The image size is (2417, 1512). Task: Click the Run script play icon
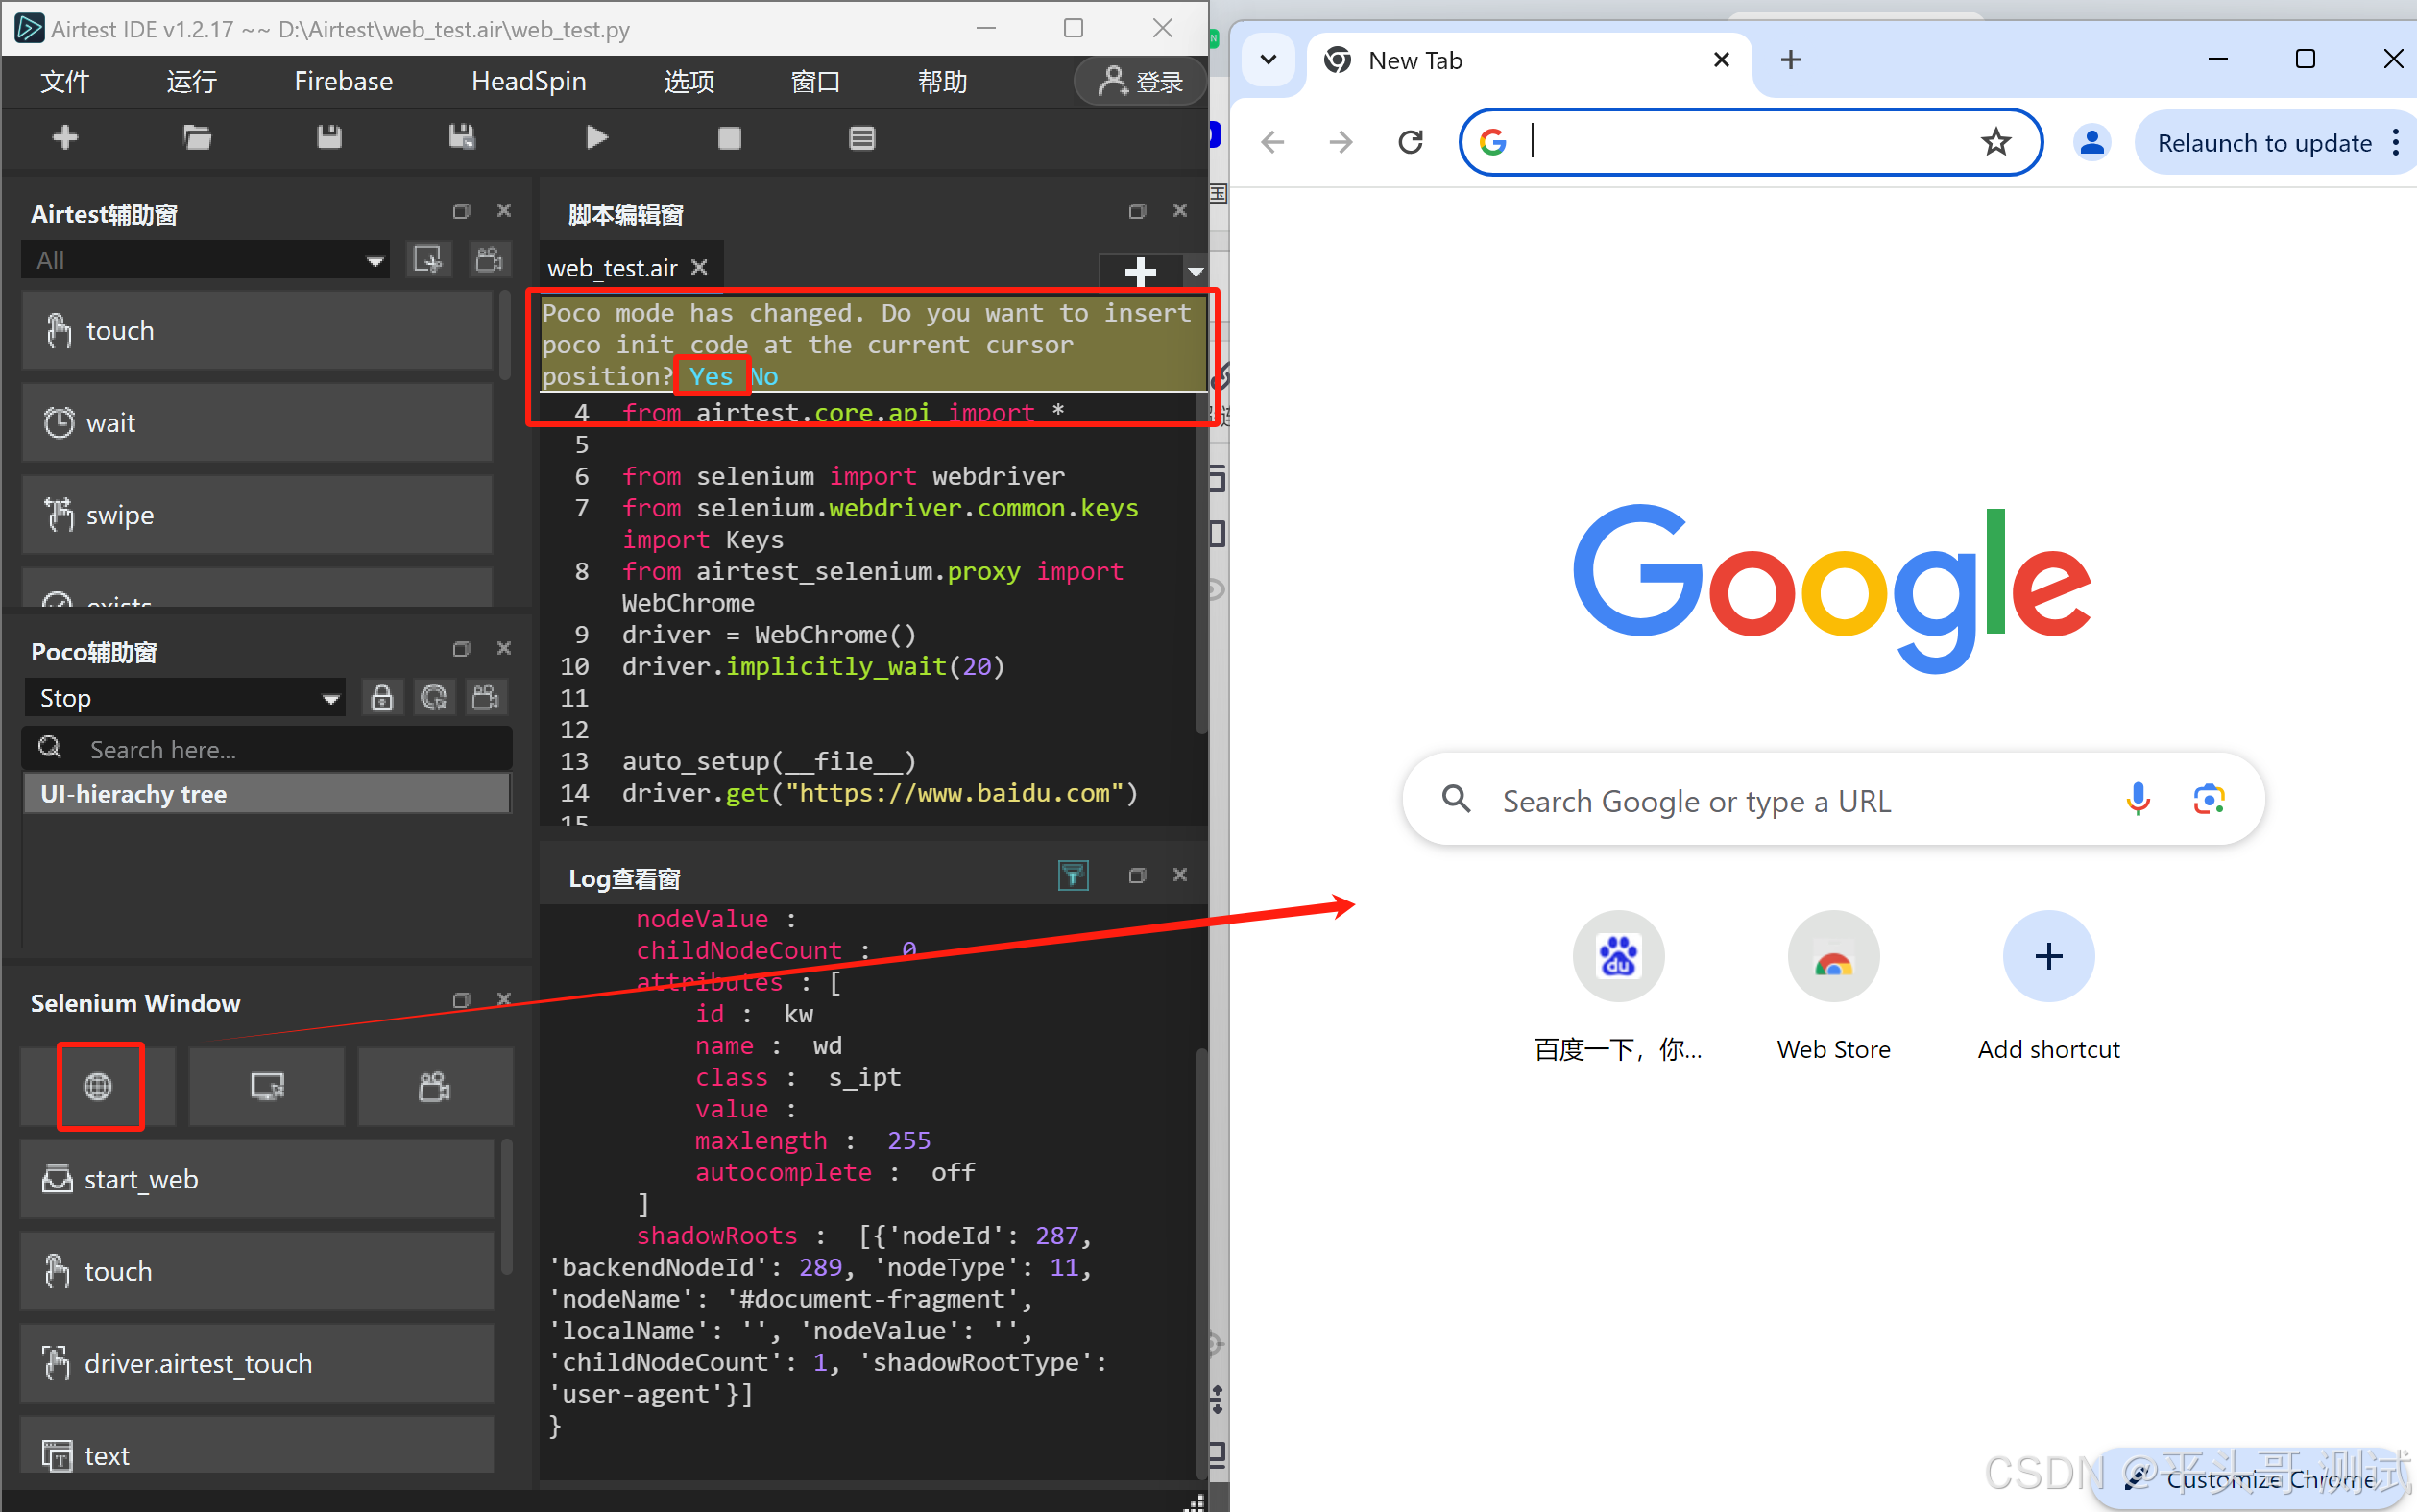(596, 138)
